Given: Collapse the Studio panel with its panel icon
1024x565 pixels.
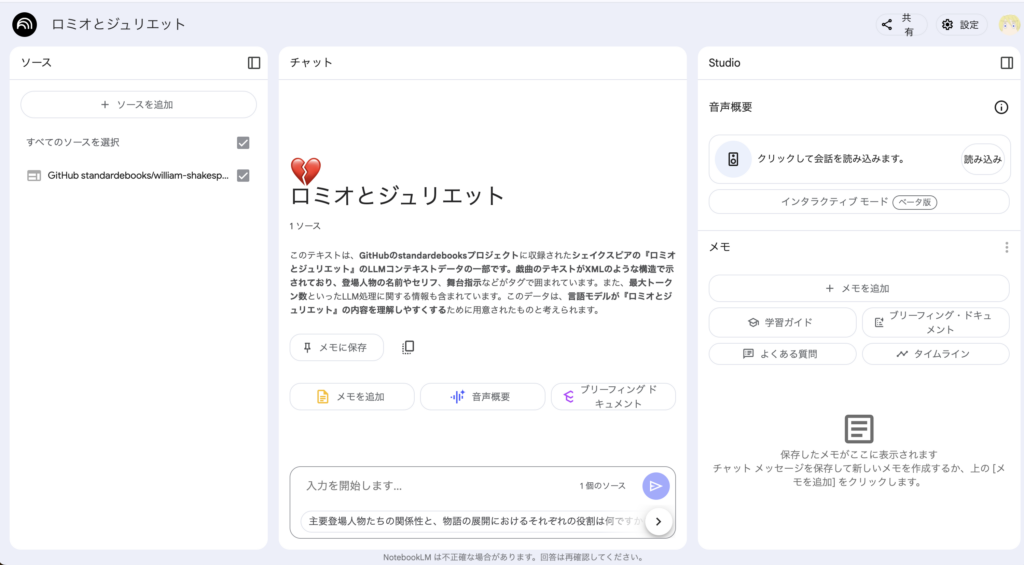Looking at the screenshot, I should pyautogui.click(x=1006, y=63).
